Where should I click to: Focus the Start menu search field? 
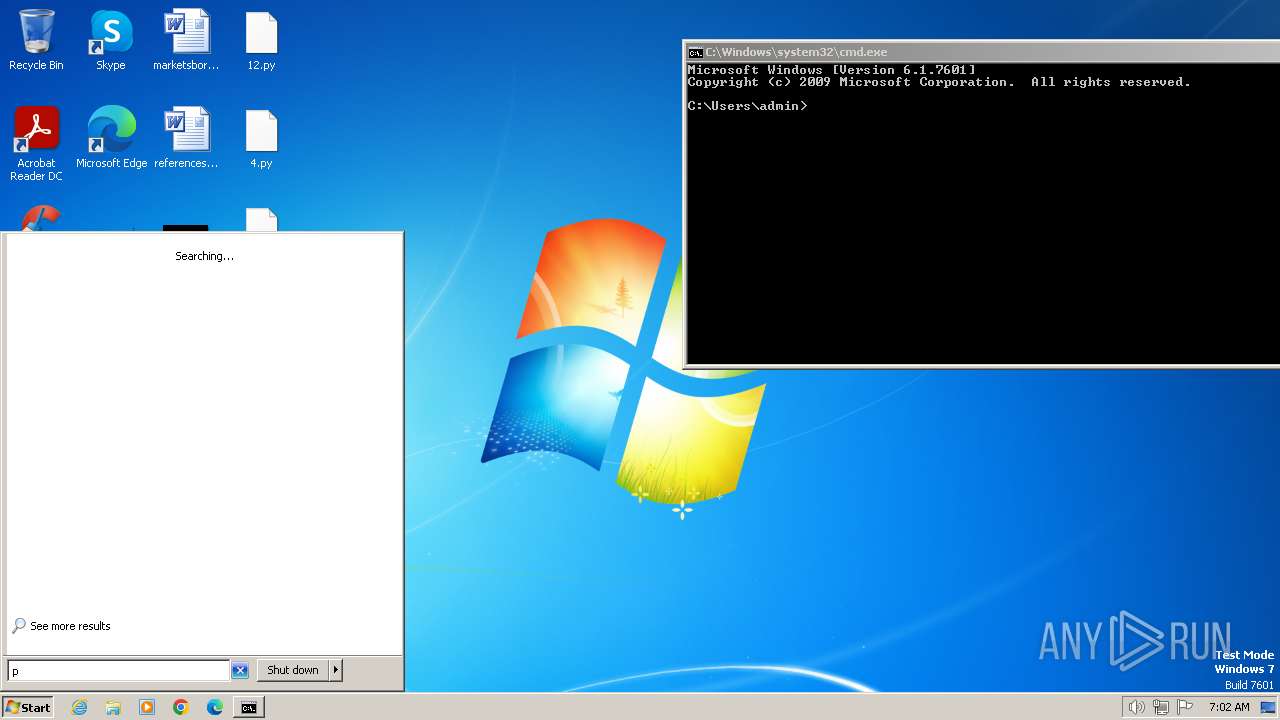pos(119,670)
